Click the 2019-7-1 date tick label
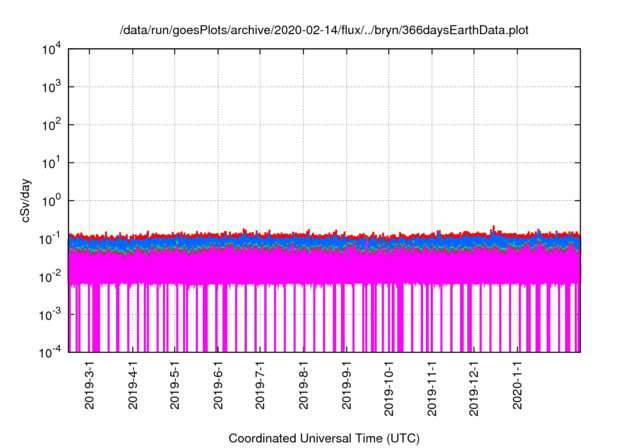This screenshot has width=640, height=448. (260, 384)
